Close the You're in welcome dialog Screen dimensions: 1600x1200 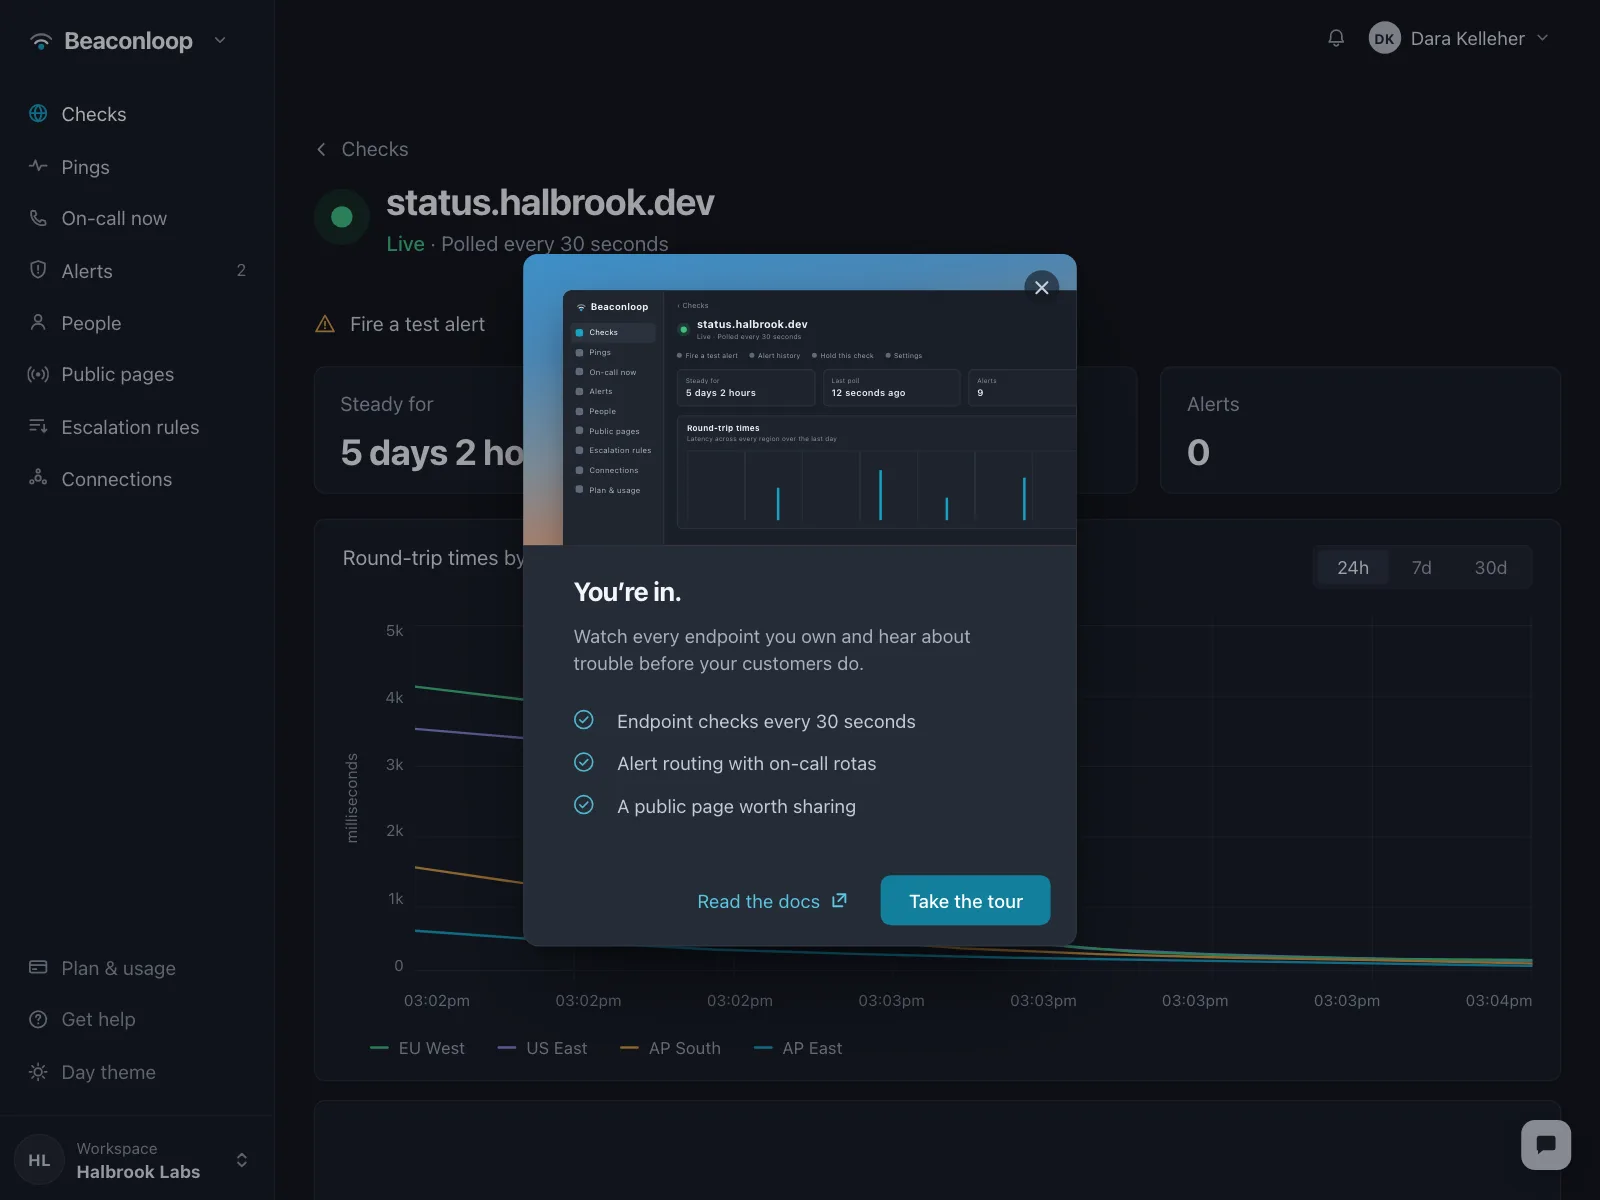coord(1041,287)
